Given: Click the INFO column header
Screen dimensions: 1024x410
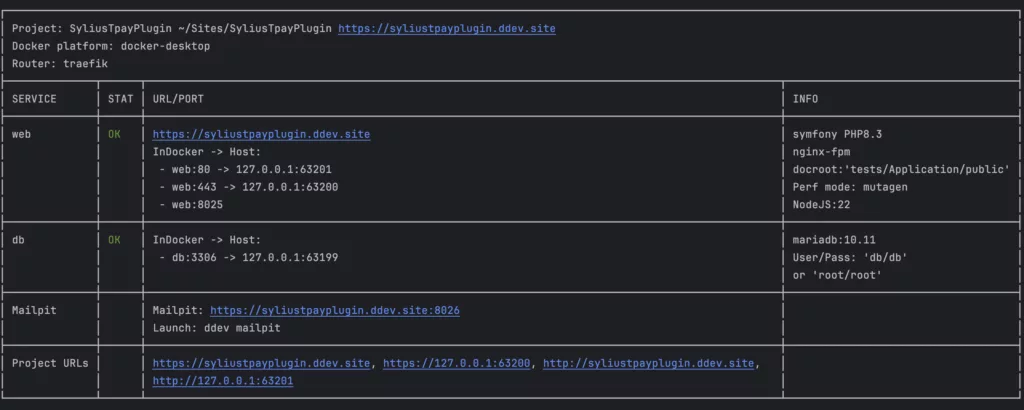Looking at the screenshot, I should pos(805,99).
